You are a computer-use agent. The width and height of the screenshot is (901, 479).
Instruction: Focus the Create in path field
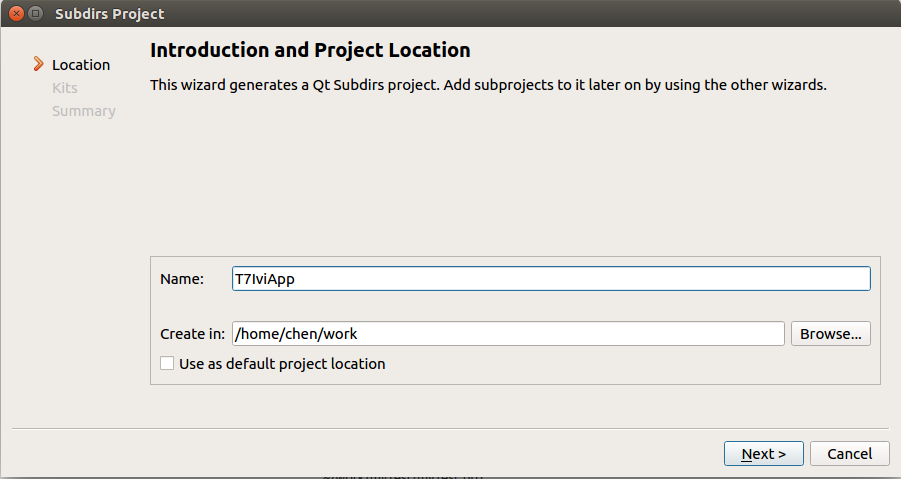click(x=508, y=334)
